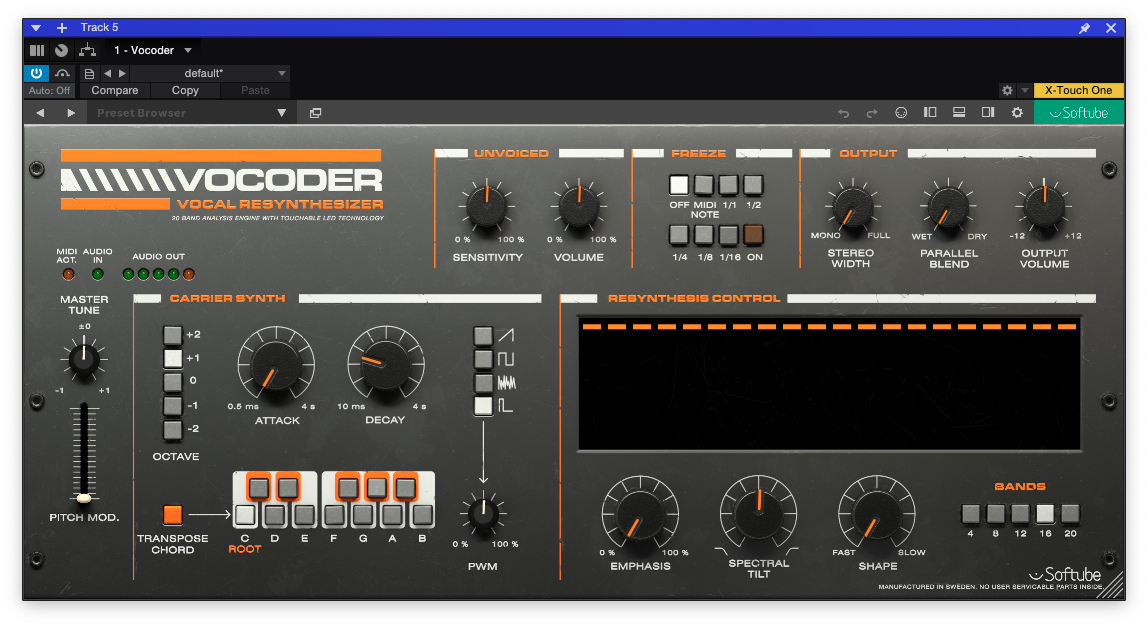Pin the plugin window
The image size is (1148, 627).
[x=1084, y=28]
